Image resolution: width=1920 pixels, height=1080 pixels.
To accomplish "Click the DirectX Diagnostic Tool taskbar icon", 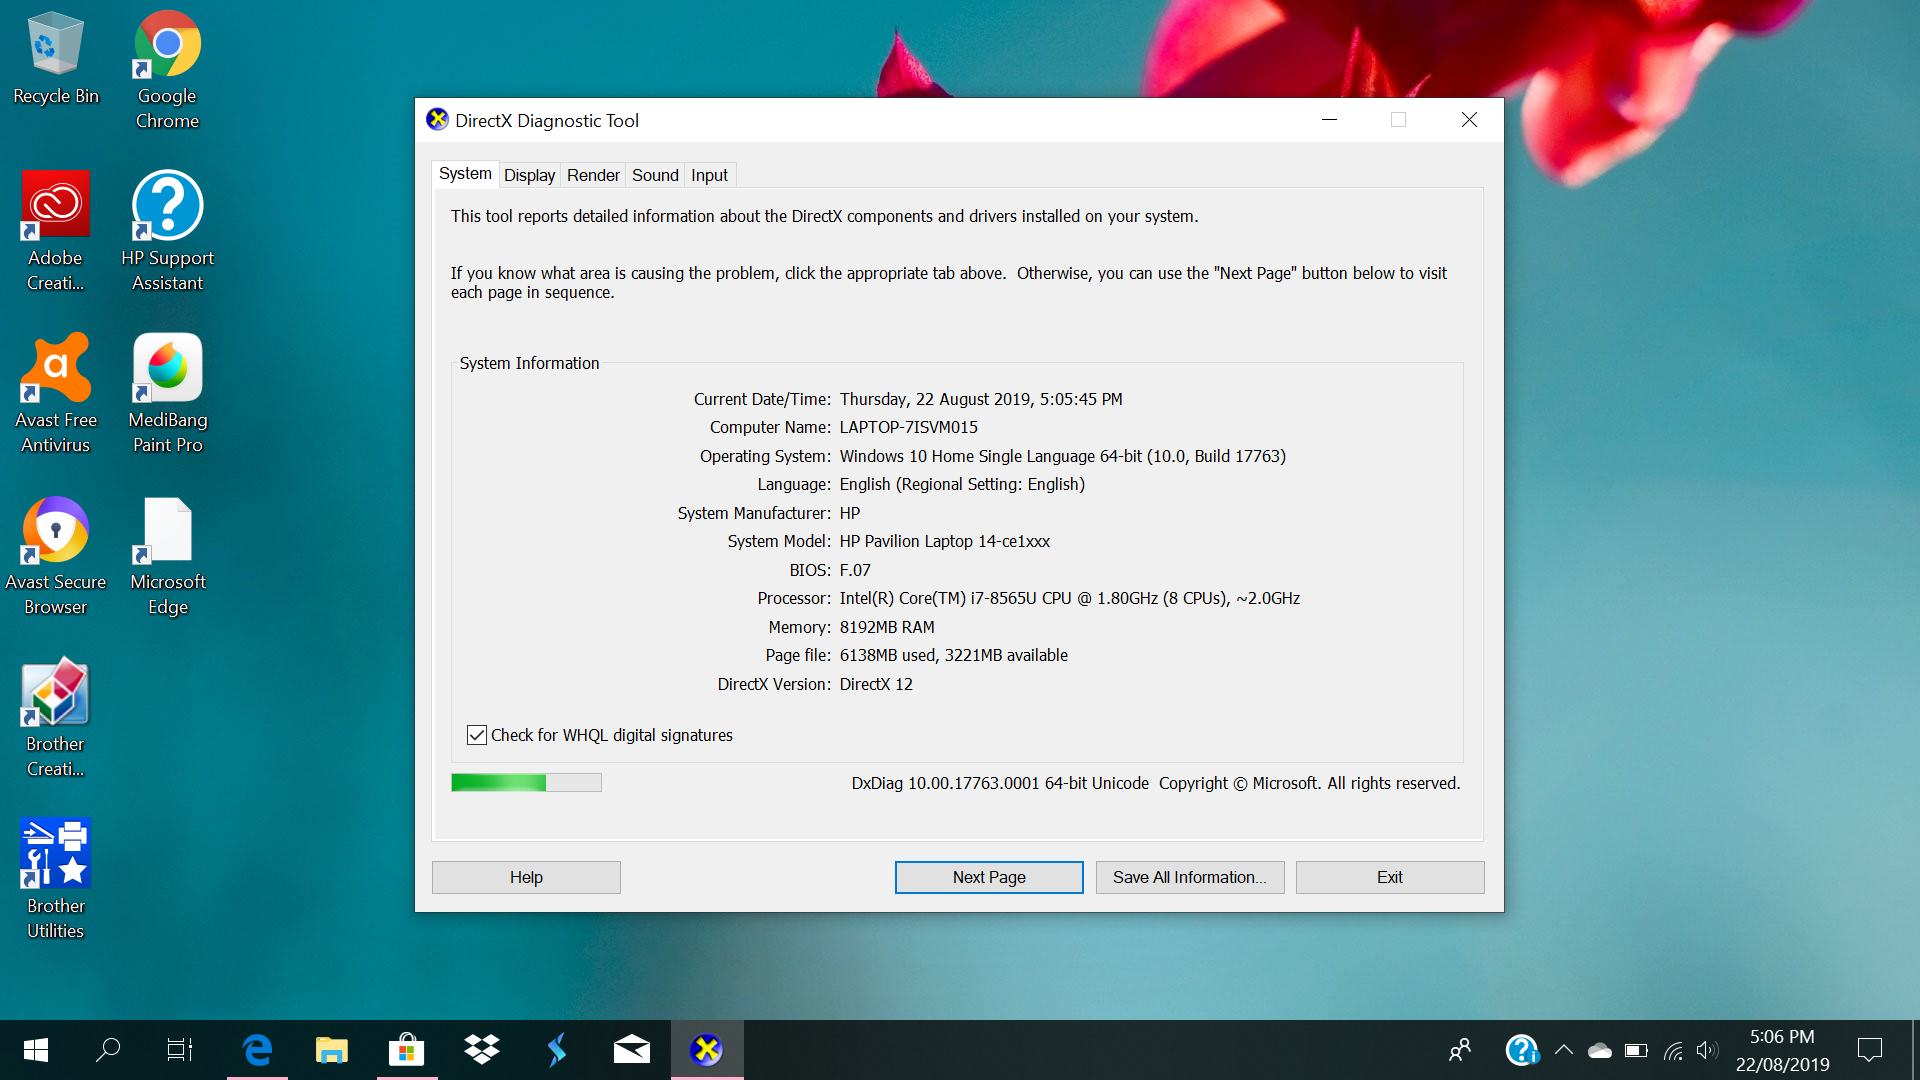I will (707, 1050).
